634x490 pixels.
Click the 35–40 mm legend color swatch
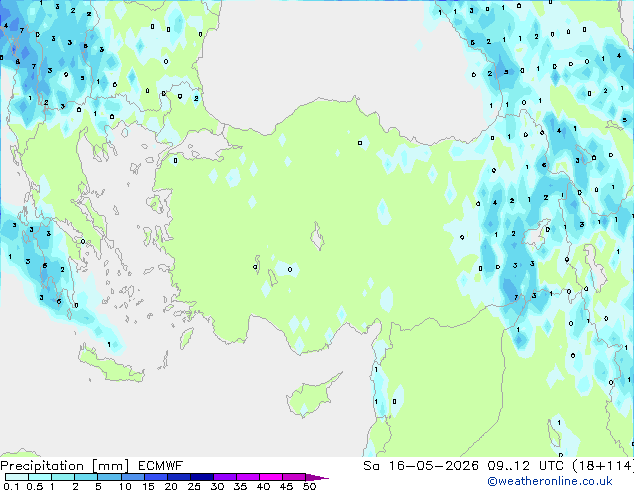coord(247,477)
